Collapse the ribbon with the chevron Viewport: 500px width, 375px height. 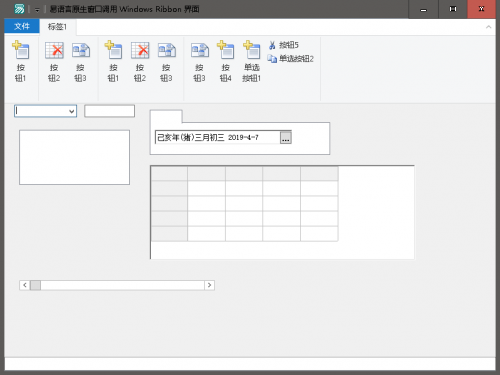coord(488,27)
